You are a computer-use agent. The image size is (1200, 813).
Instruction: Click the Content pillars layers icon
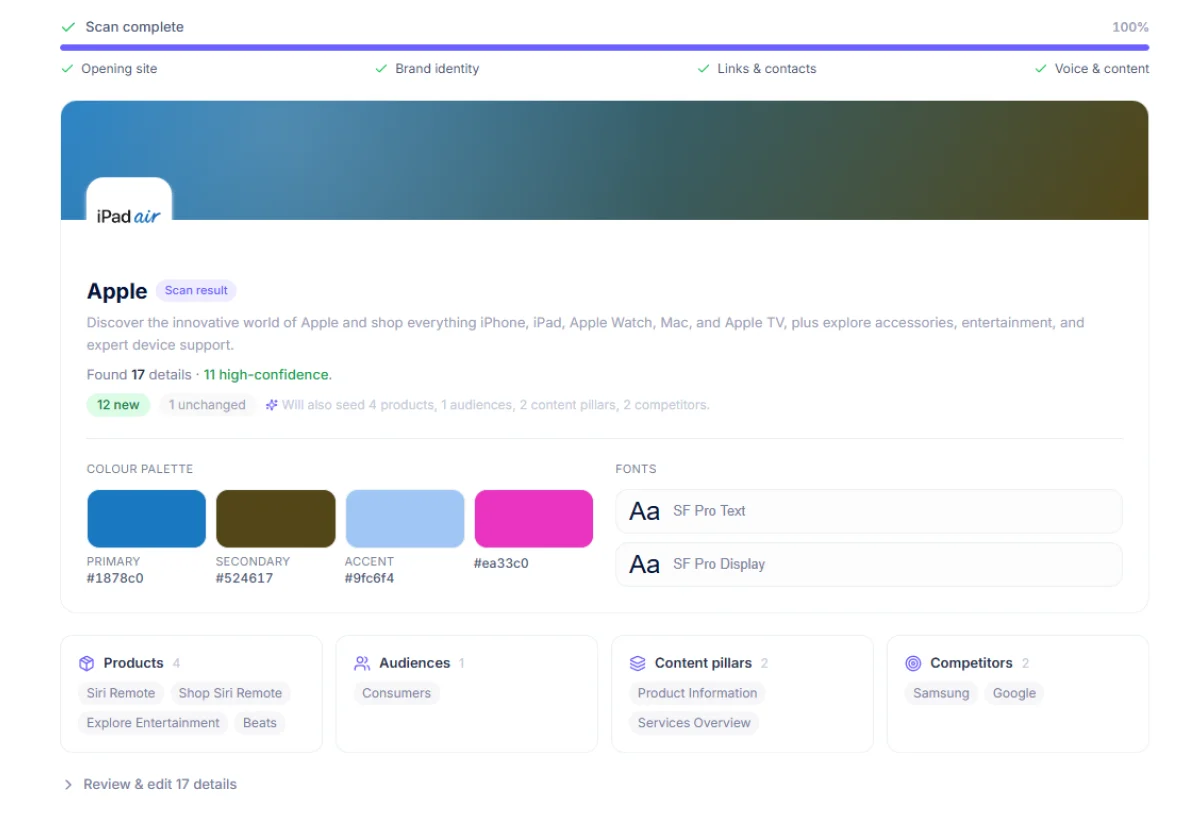pos(637,663)
